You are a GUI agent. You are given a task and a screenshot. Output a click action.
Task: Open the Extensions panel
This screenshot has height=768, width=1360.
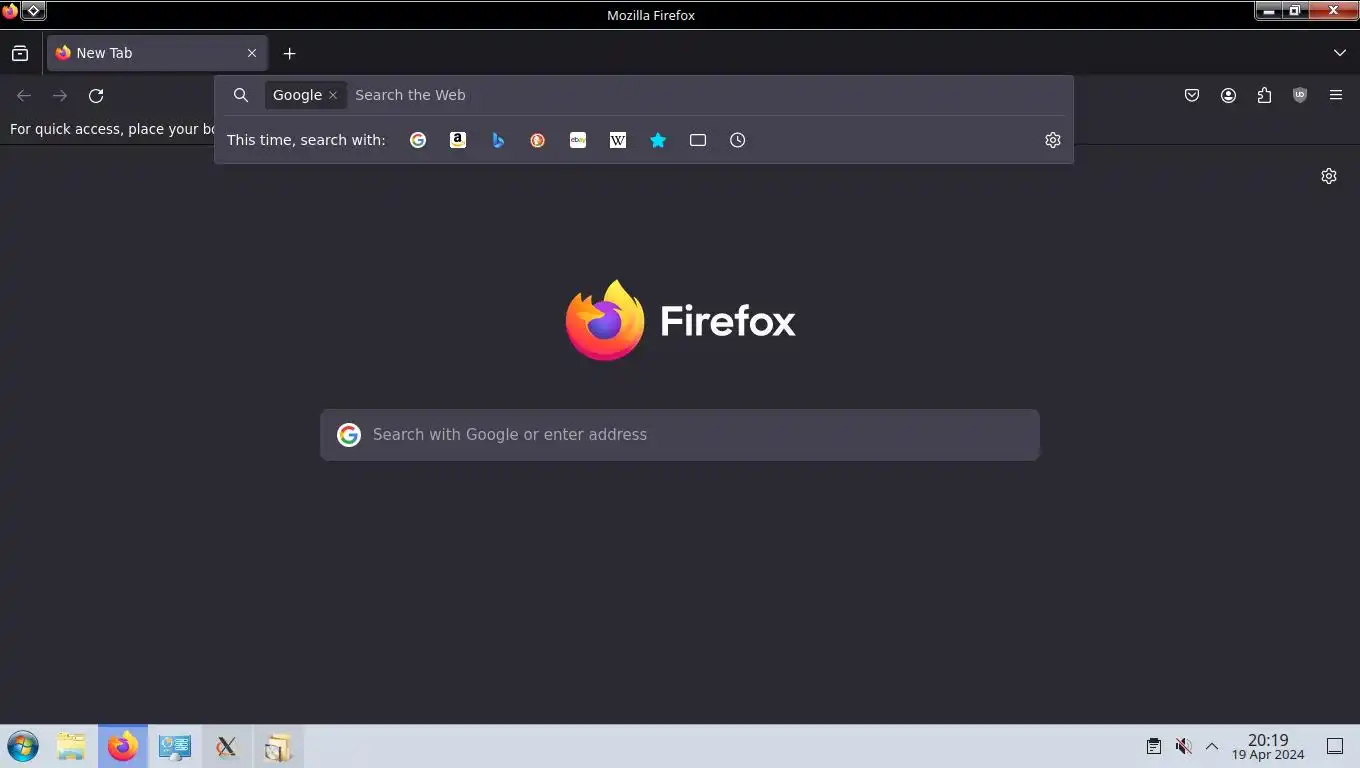tap(1264, 95)
